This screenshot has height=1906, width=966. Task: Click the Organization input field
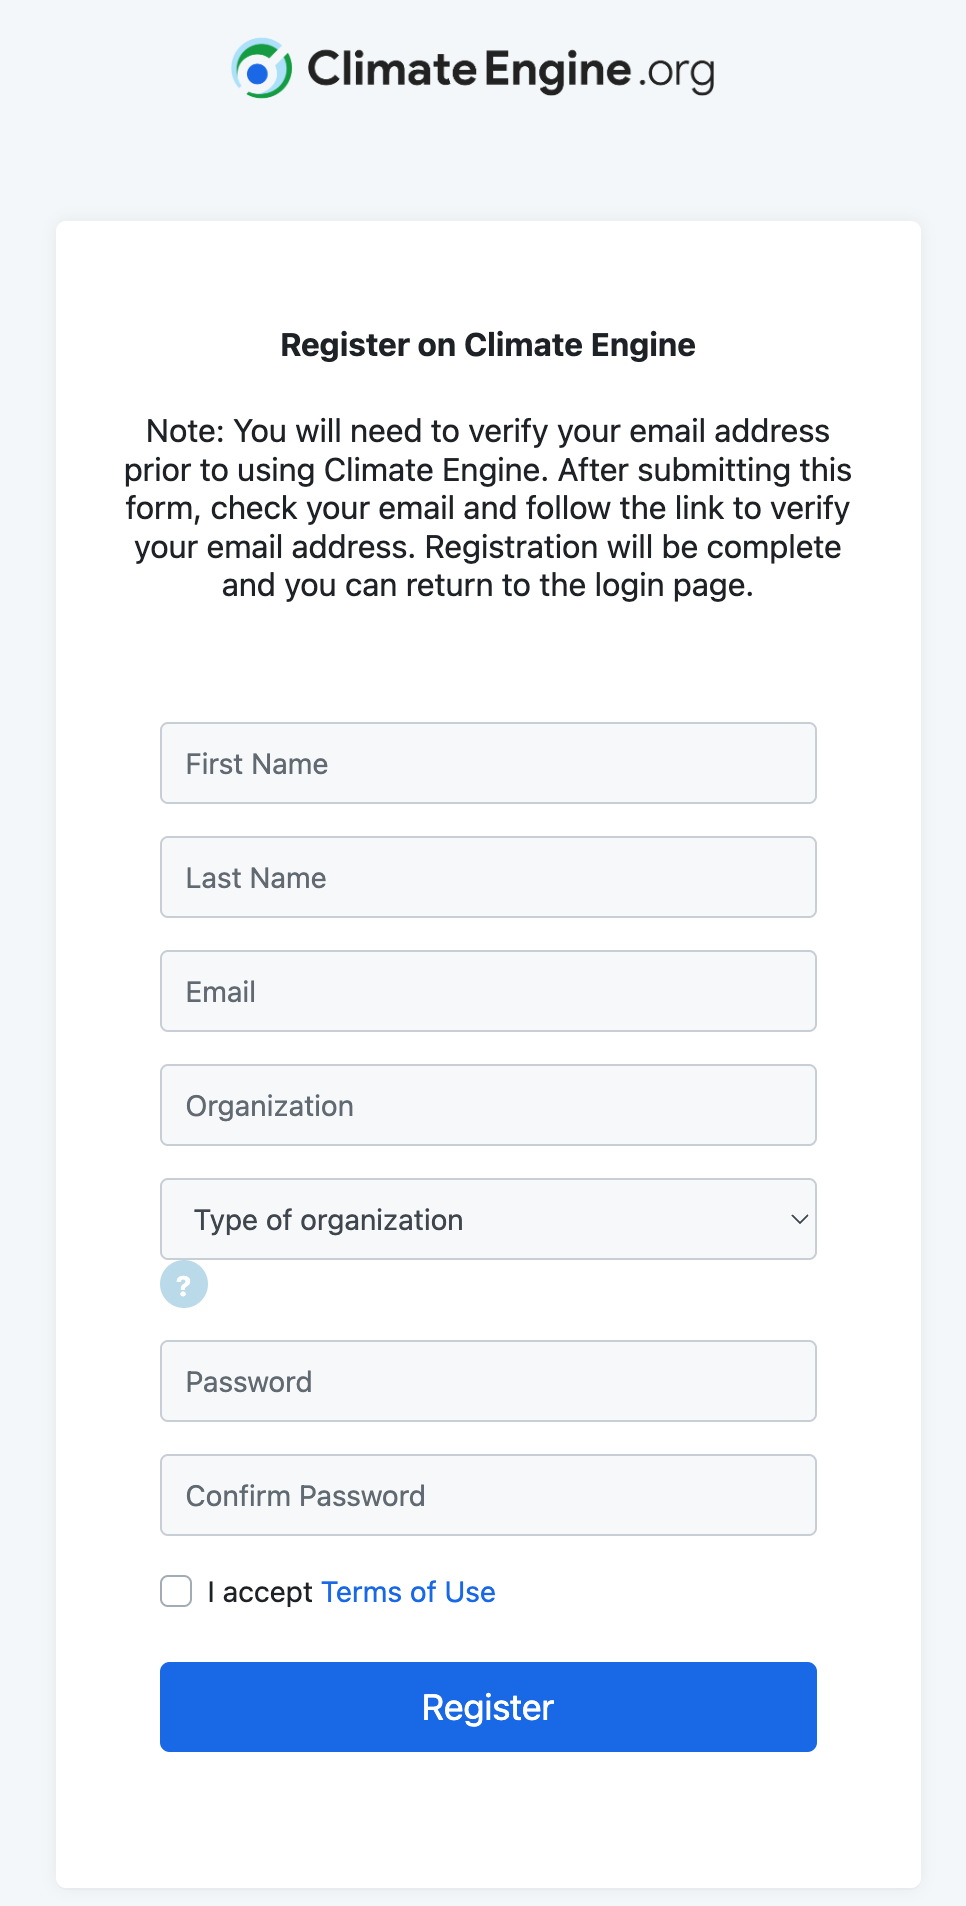488,1105
